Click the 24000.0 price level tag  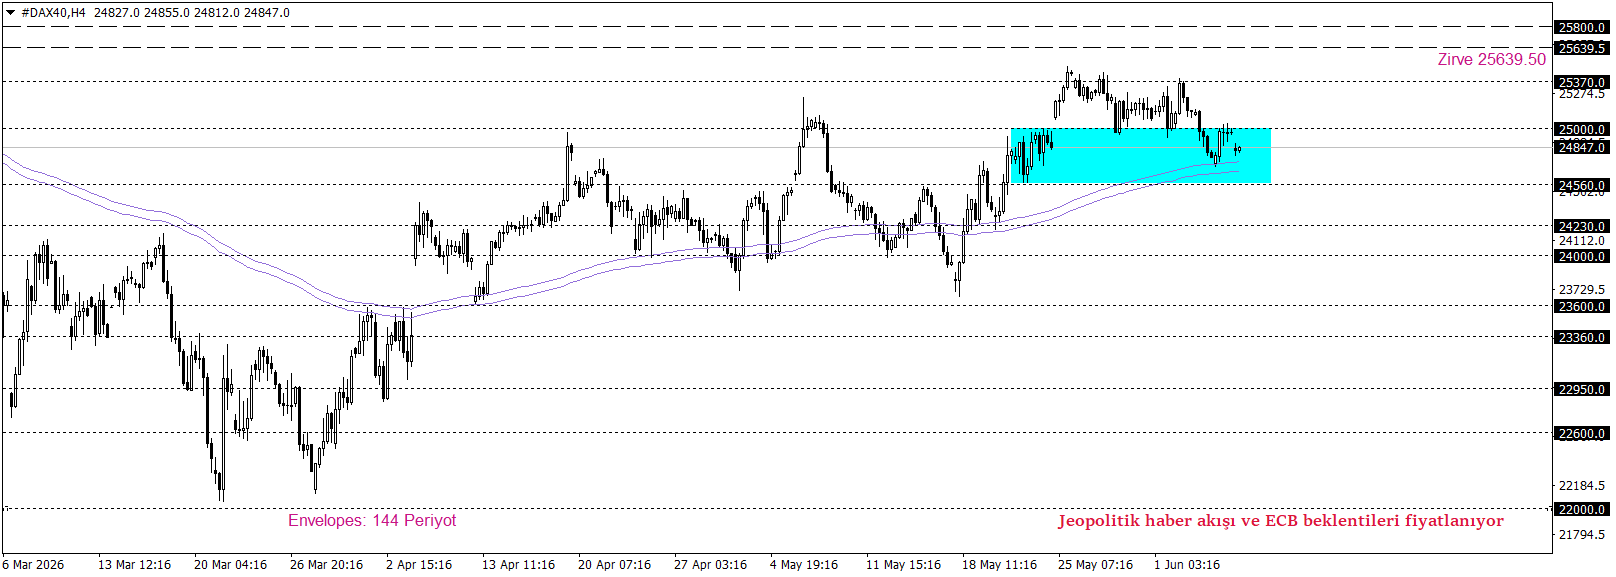pos(1582,256)
